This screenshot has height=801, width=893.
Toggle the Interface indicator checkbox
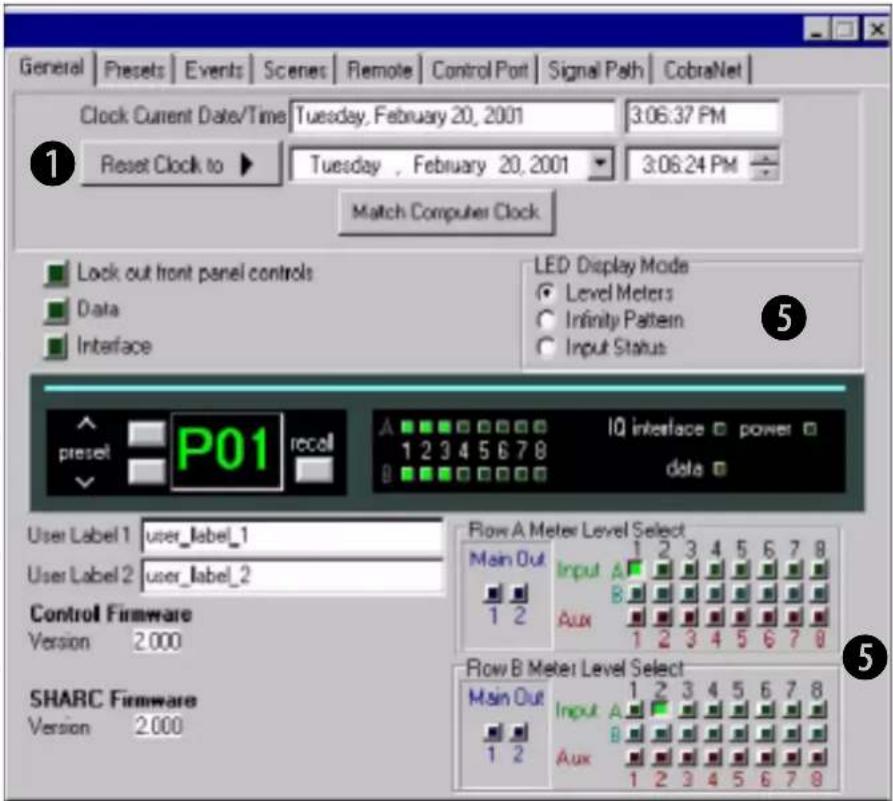point(56,346)
